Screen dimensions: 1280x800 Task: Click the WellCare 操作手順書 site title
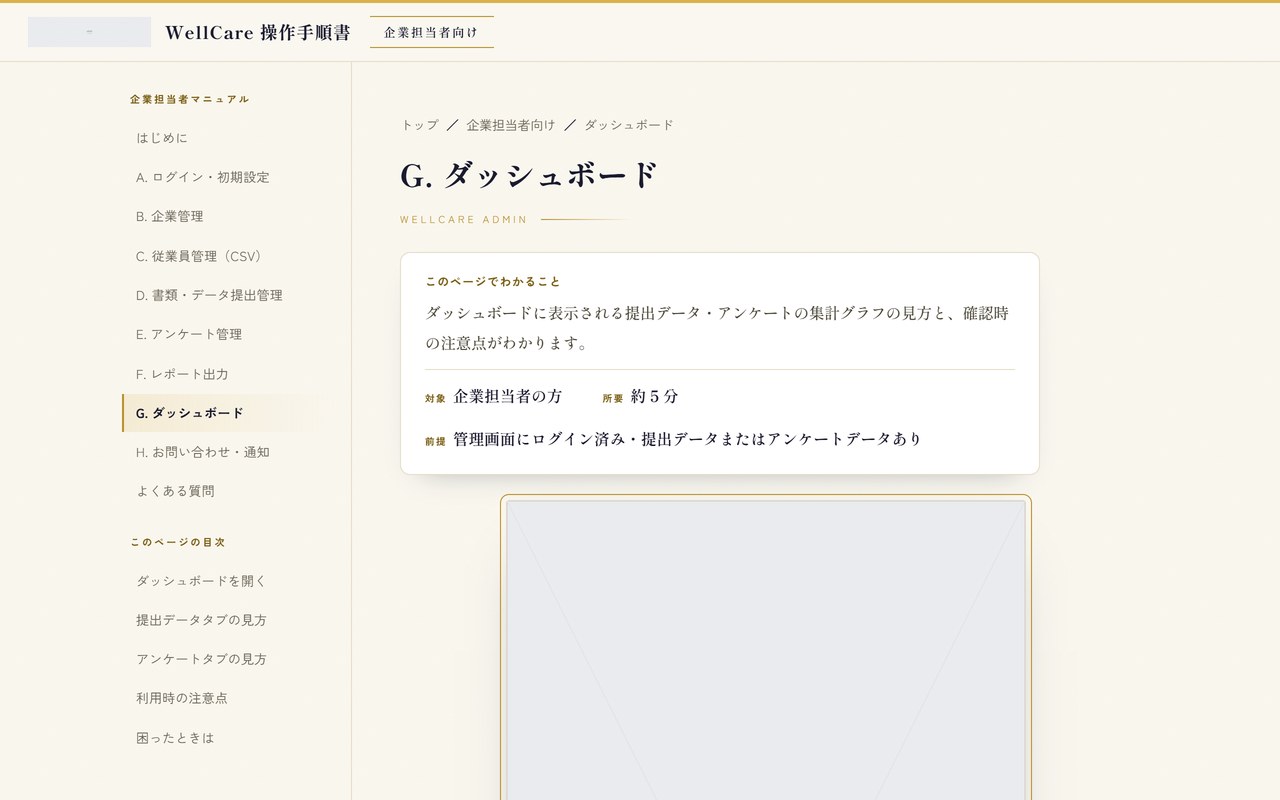[x=258, y=32]
